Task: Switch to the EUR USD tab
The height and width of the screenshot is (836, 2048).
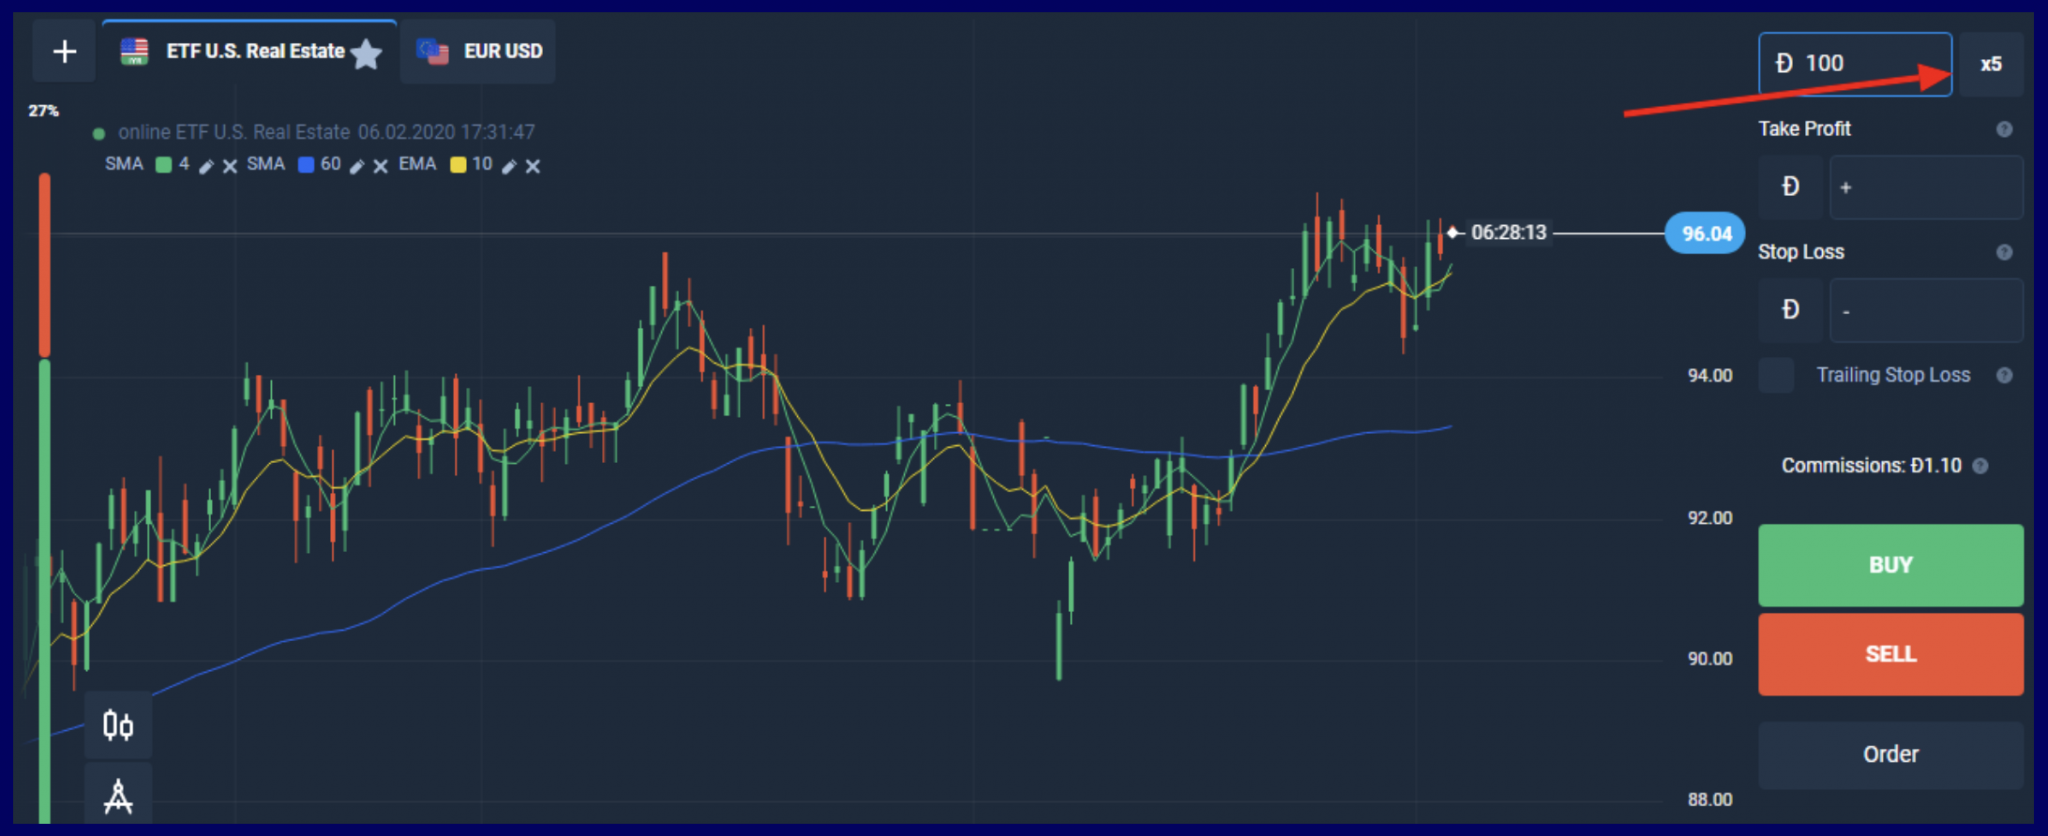Action: tap(479, 51)
